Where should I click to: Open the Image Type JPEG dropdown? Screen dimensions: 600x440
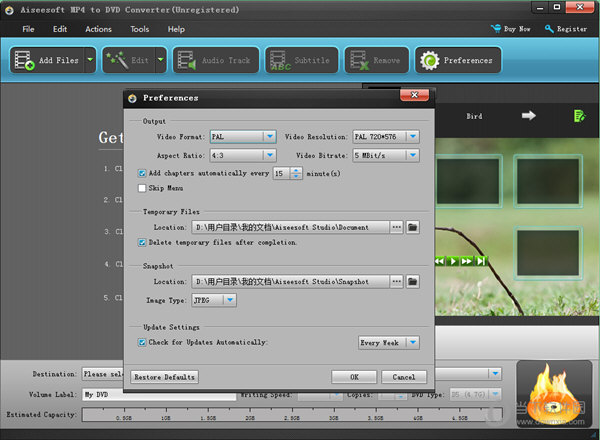(214, 300)
